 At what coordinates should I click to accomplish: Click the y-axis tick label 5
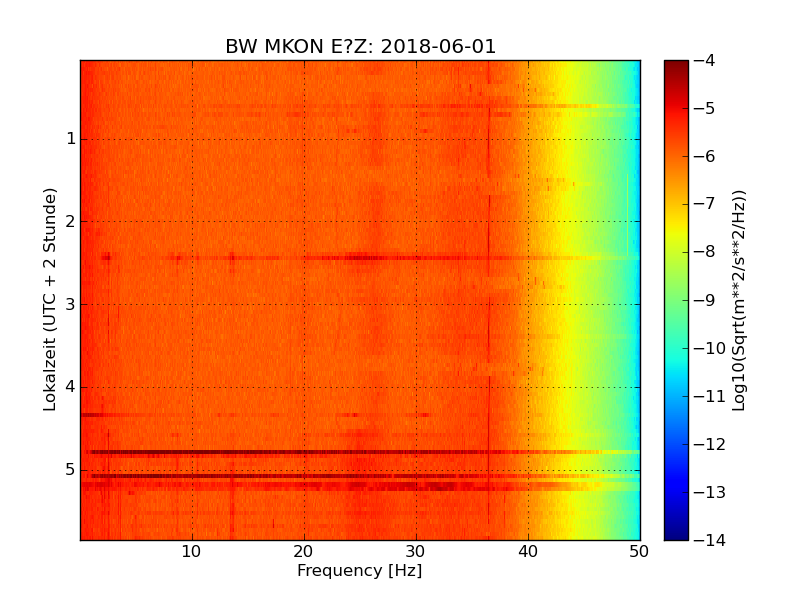coord(71,470)
